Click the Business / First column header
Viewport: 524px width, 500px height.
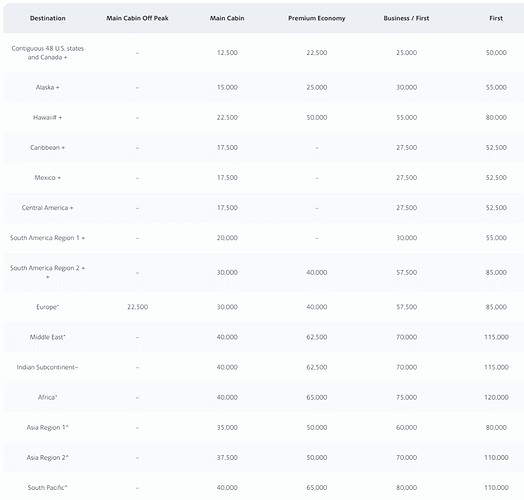pos(406,18)
